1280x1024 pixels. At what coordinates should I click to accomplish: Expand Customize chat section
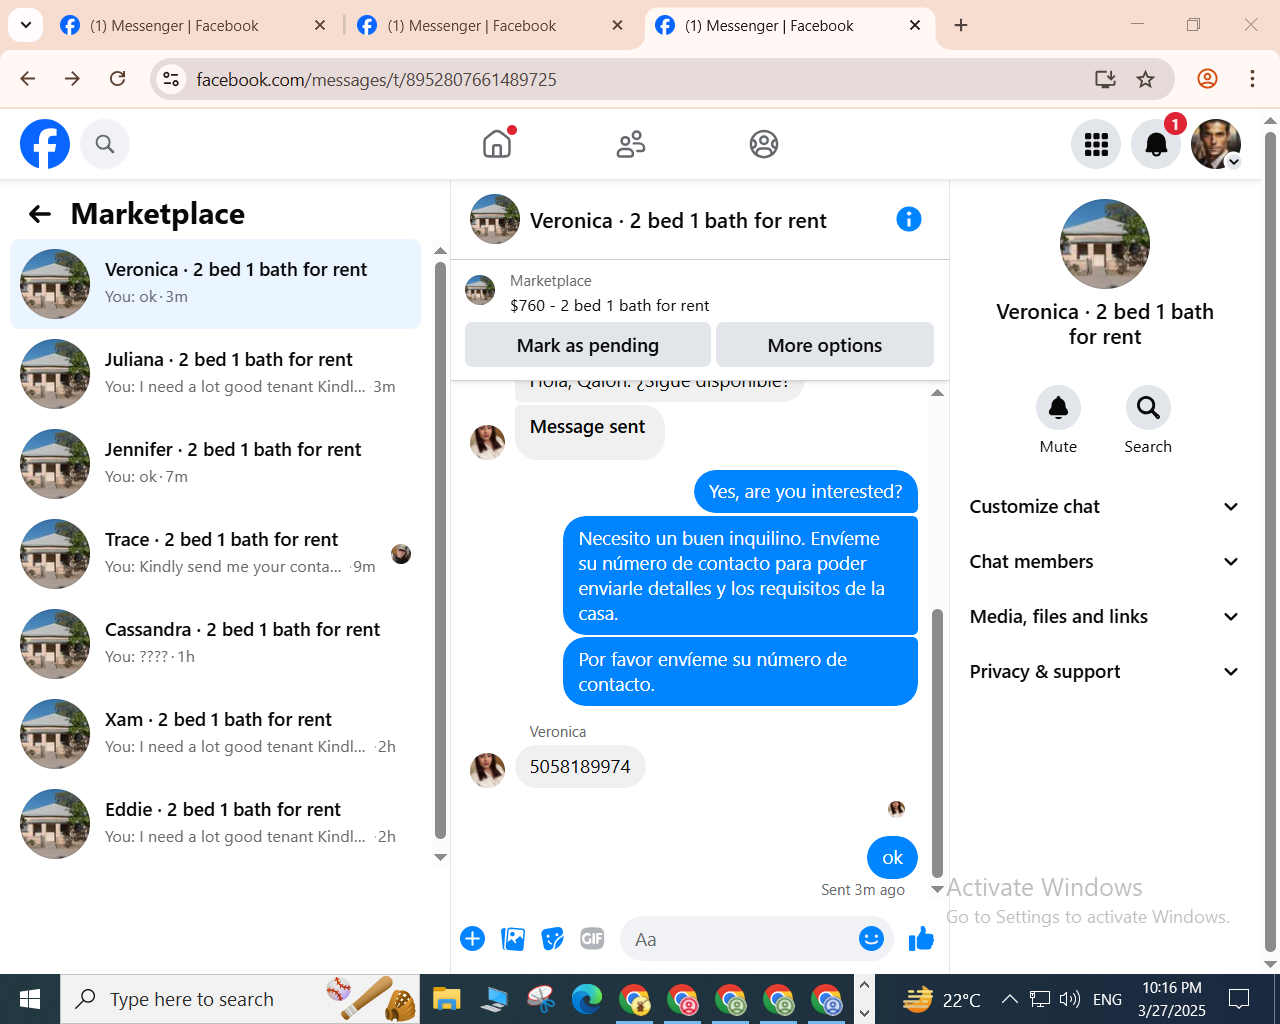coord(1105,507)
